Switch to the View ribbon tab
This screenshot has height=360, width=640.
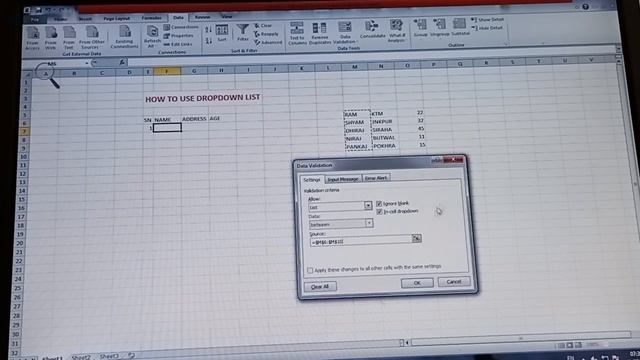click(x=227, y=17)
